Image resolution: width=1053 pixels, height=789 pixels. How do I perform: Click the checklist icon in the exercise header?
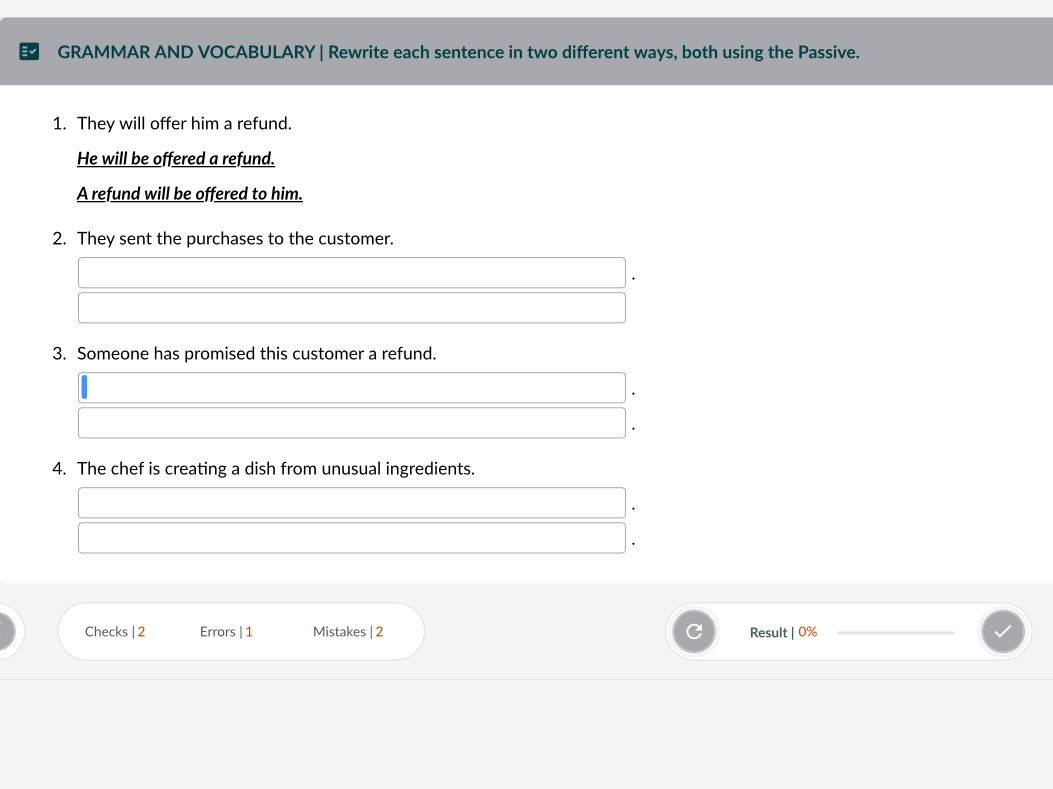click(x=30, y=52)
